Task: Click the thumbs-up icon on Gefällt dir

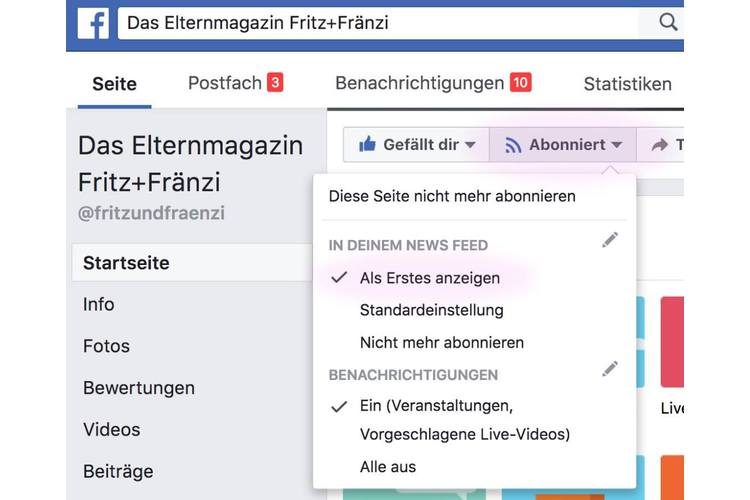Action: point(367,144)
